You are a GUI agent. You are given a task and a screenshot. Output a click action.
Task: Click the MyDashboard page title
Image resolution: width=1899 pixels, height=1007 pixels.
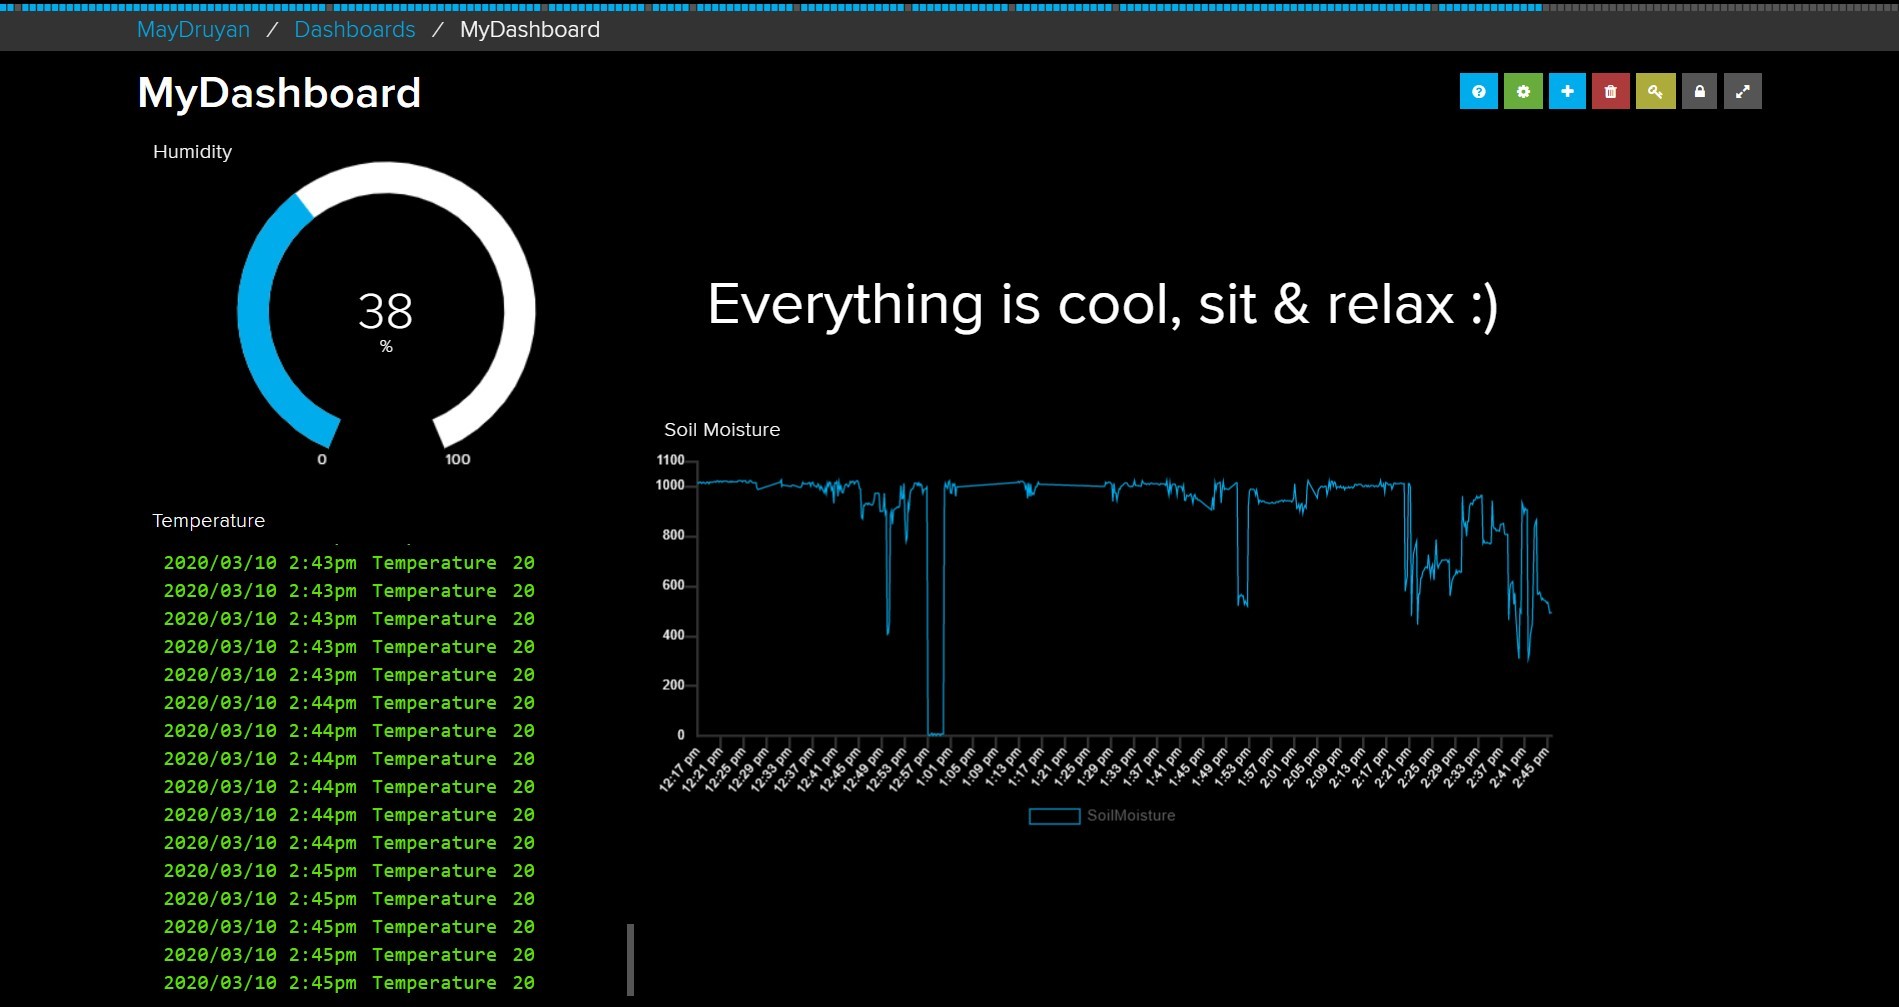click(x=279, y=92)
